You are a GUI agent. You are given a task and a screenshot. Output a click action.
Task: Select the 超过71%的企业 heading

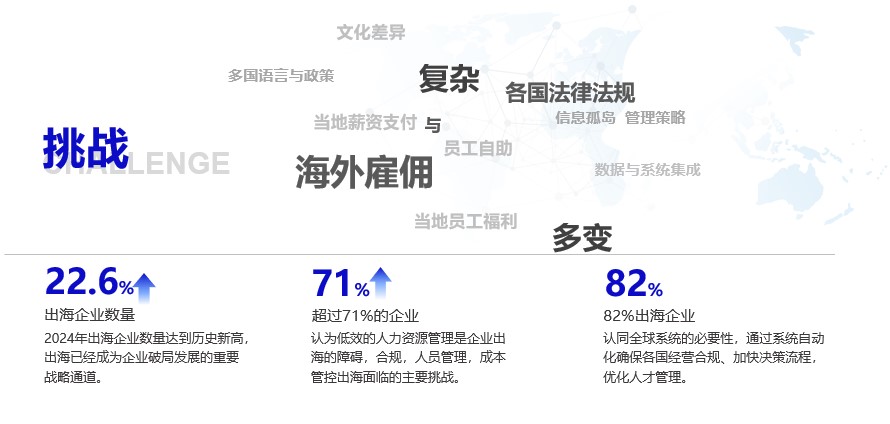point(365,315)
